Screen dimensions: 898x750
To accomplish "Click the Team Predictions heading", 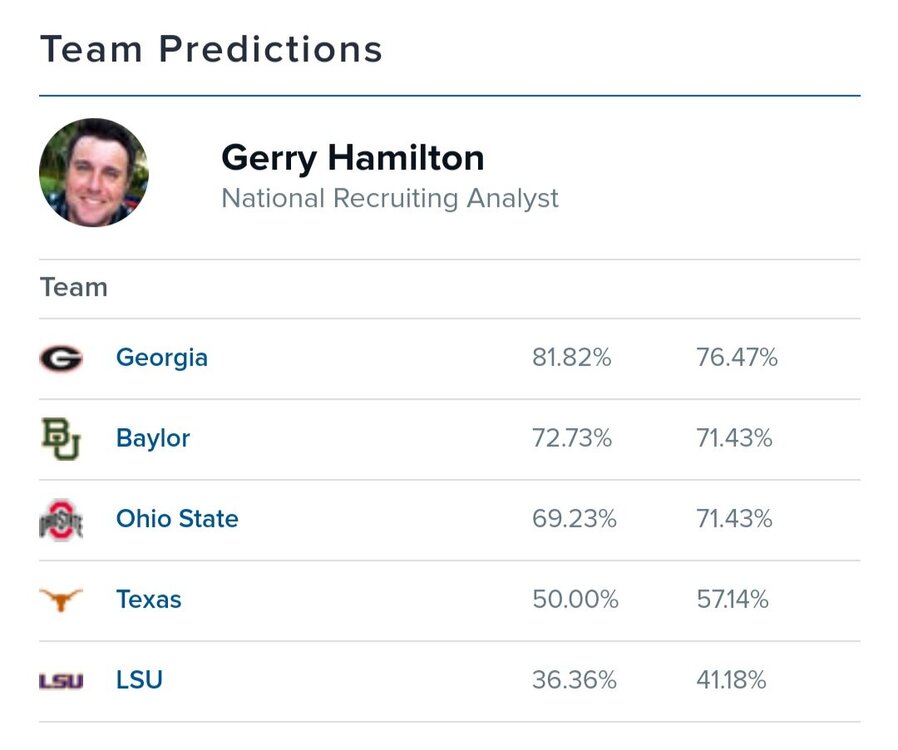I will [211, 48].
